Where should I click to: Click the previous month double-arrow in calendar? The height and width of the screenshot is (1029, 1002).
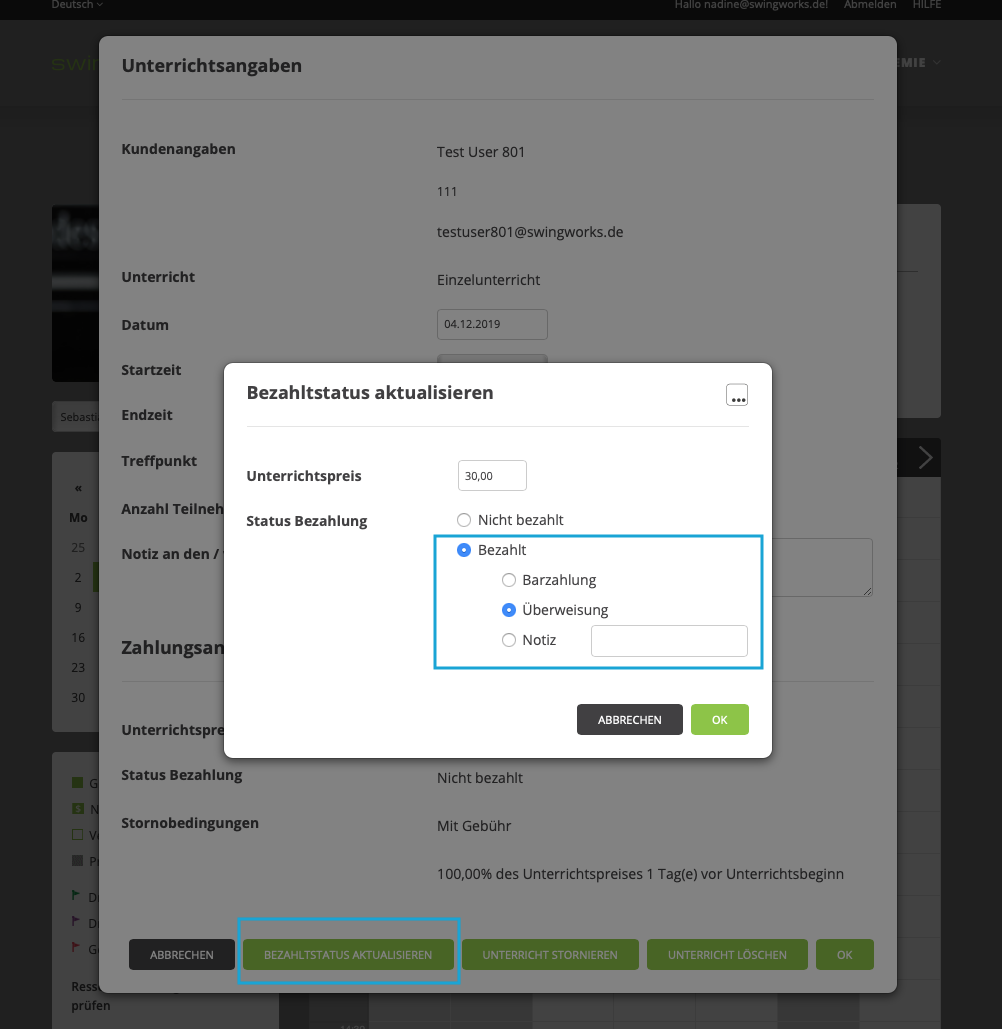[78, 488]
